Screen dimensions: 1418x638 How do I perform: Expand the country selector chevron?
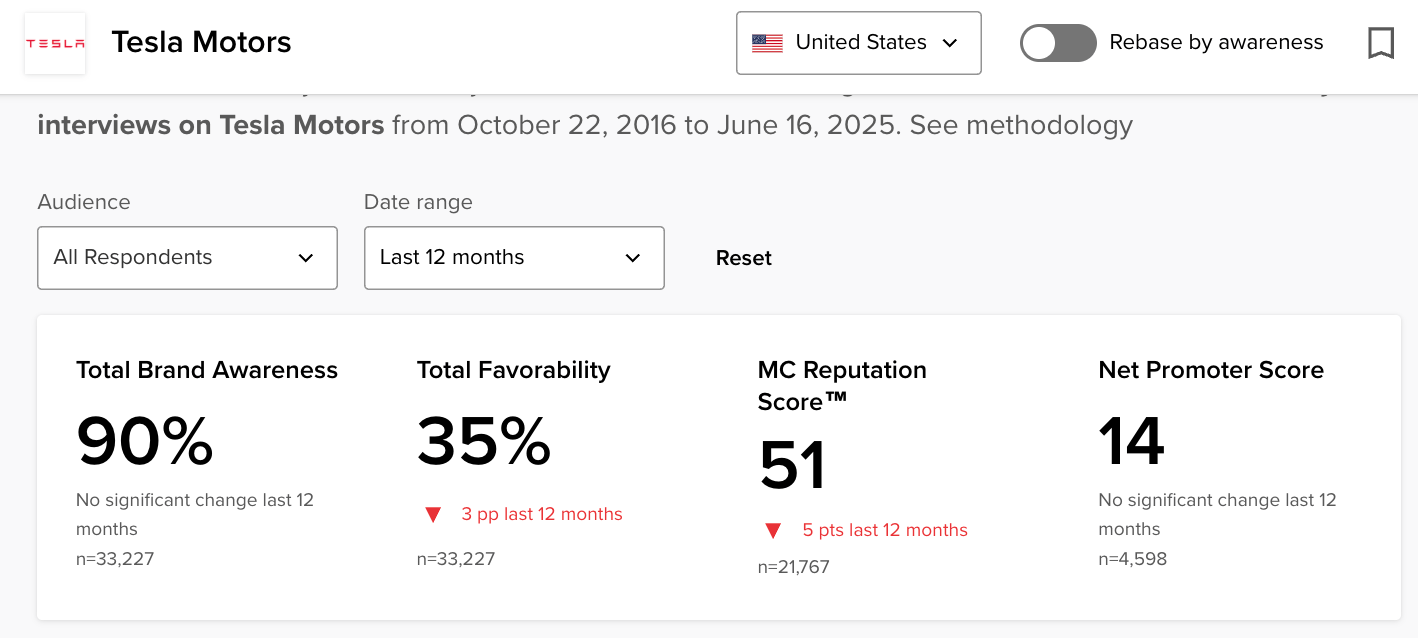[950, 43]
